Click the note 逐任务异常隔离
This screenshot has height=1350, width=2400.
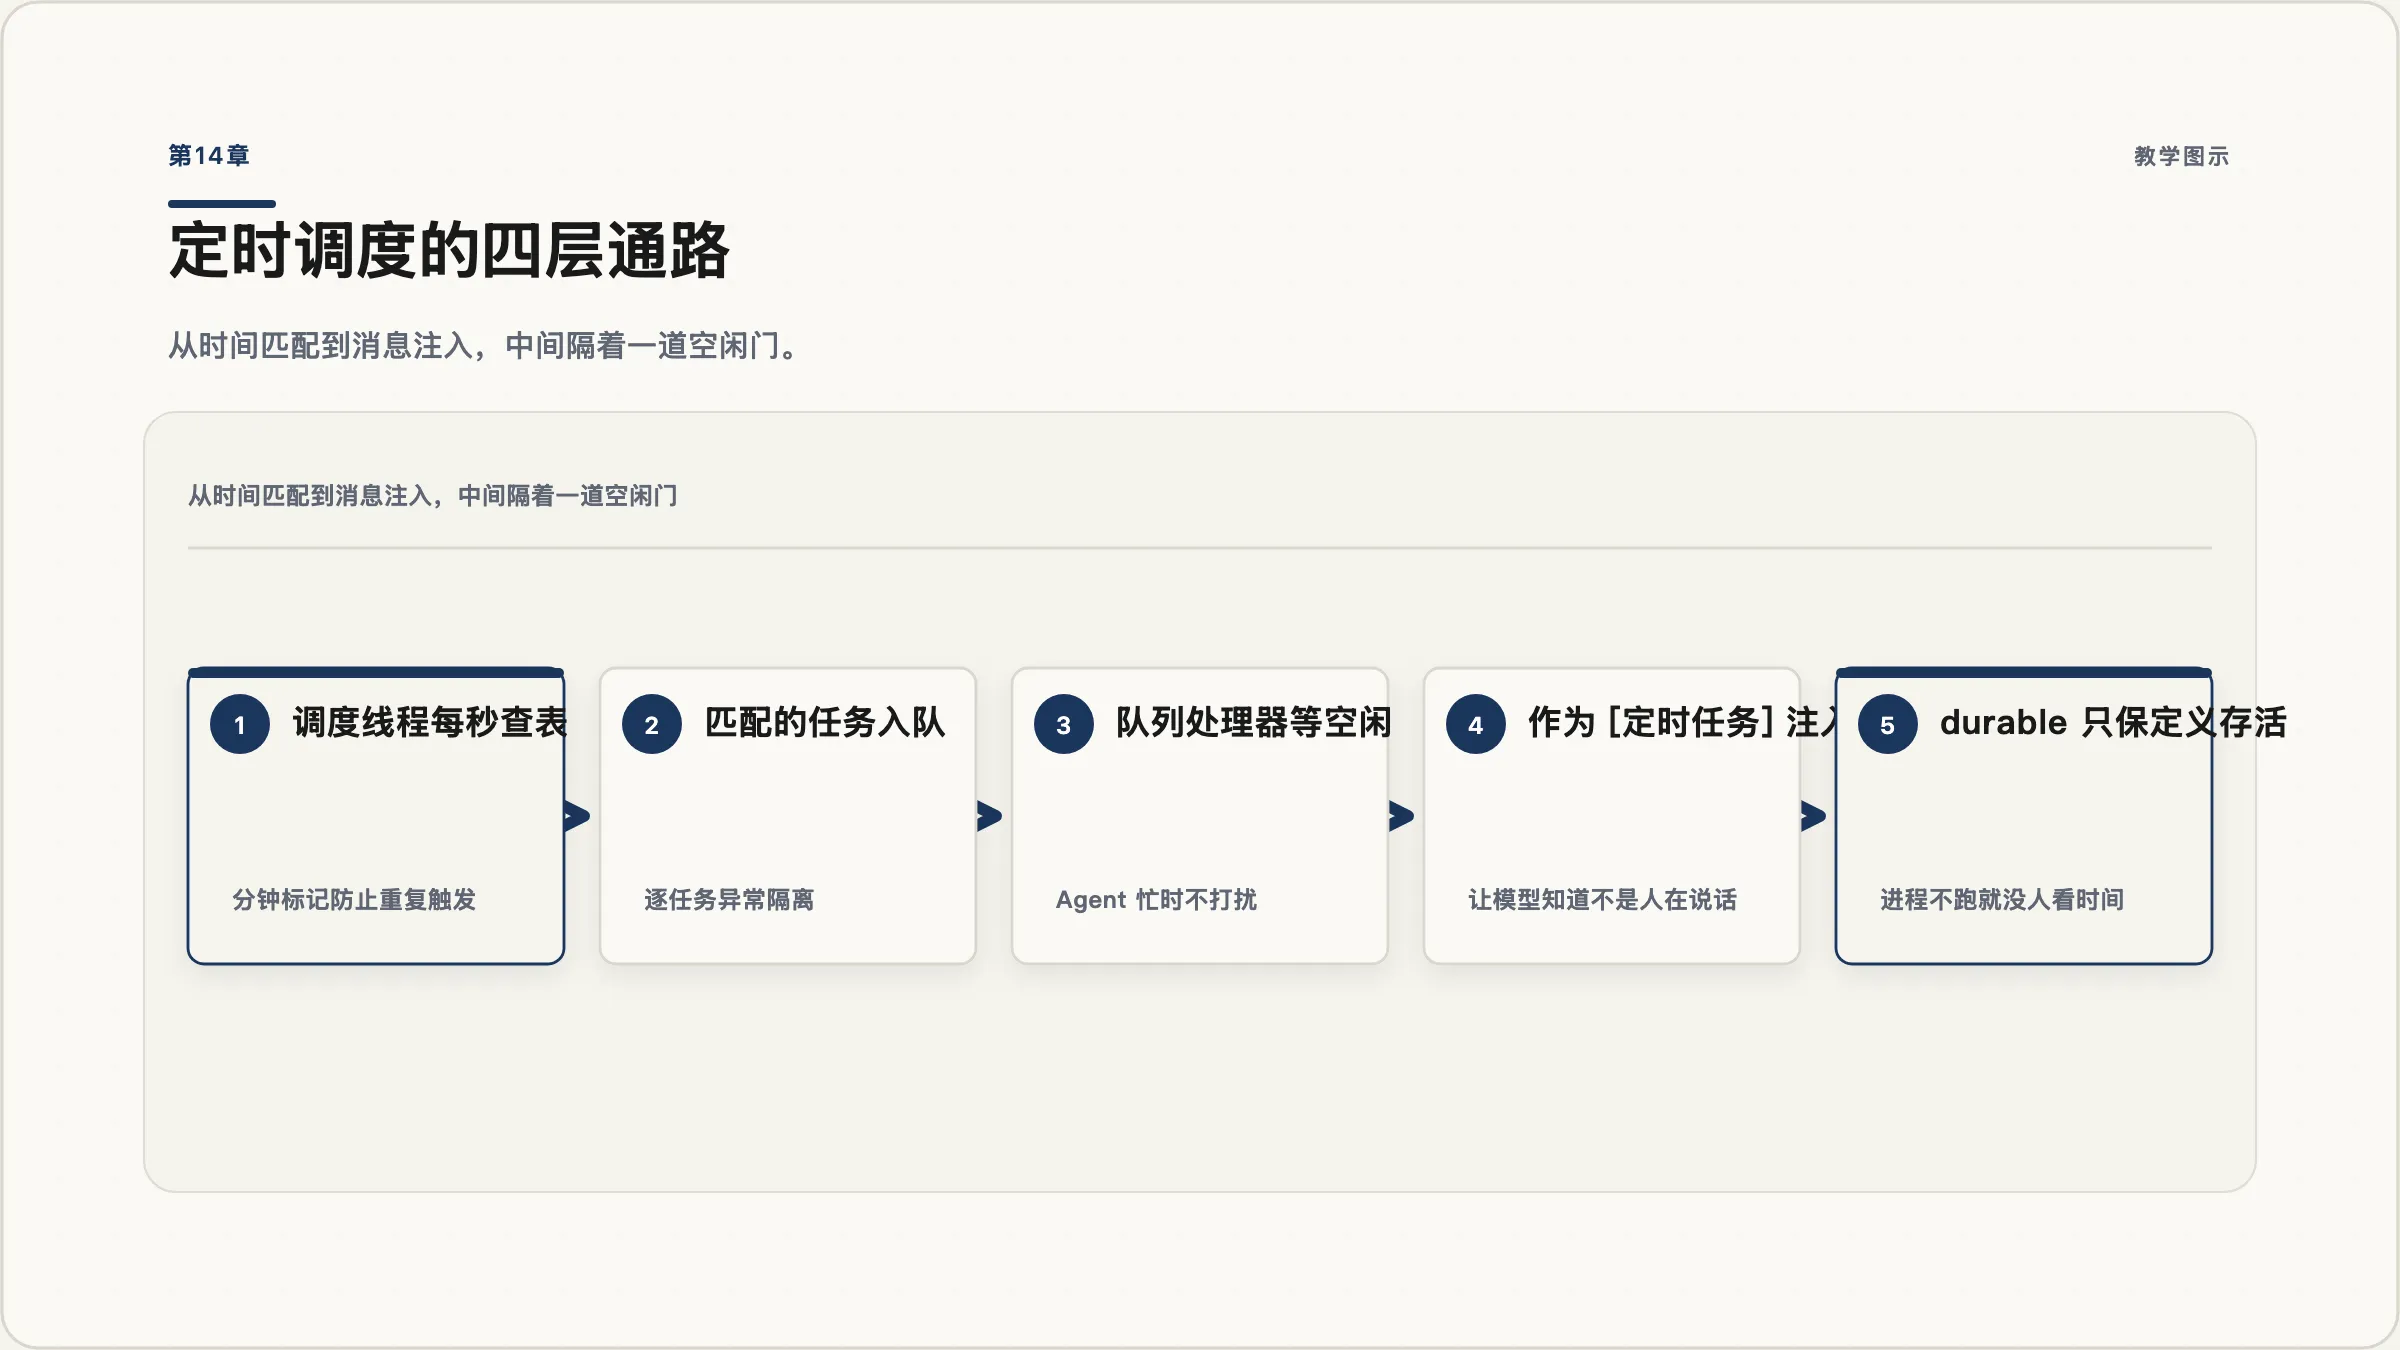pos(729,900)
